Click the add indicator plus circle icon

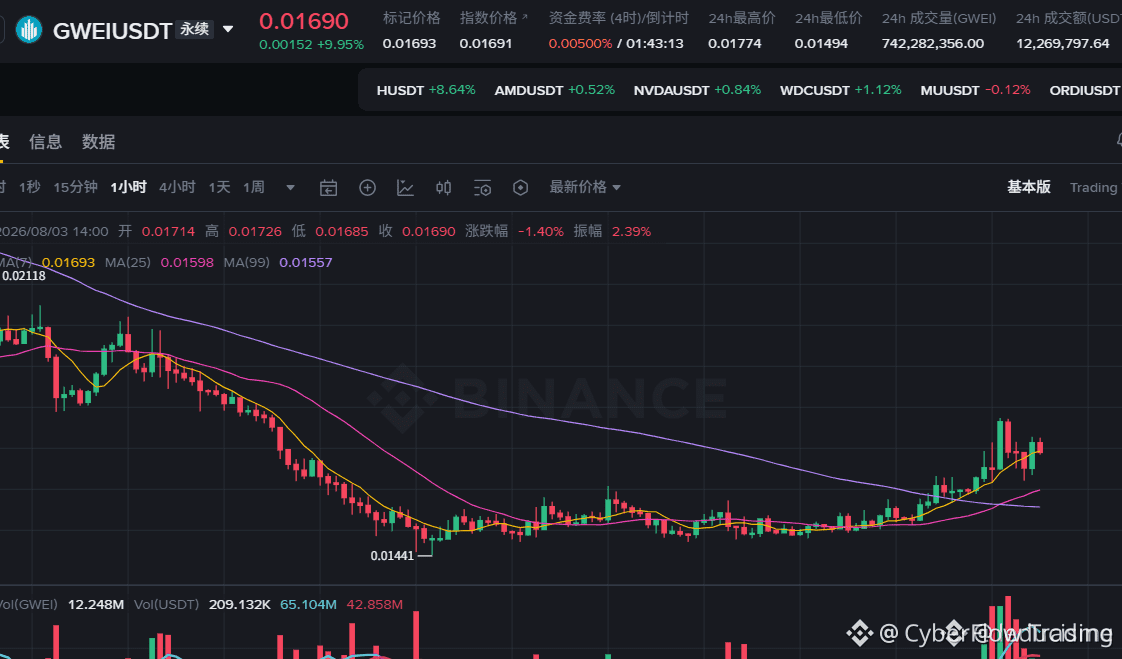[x=367, y=187]
